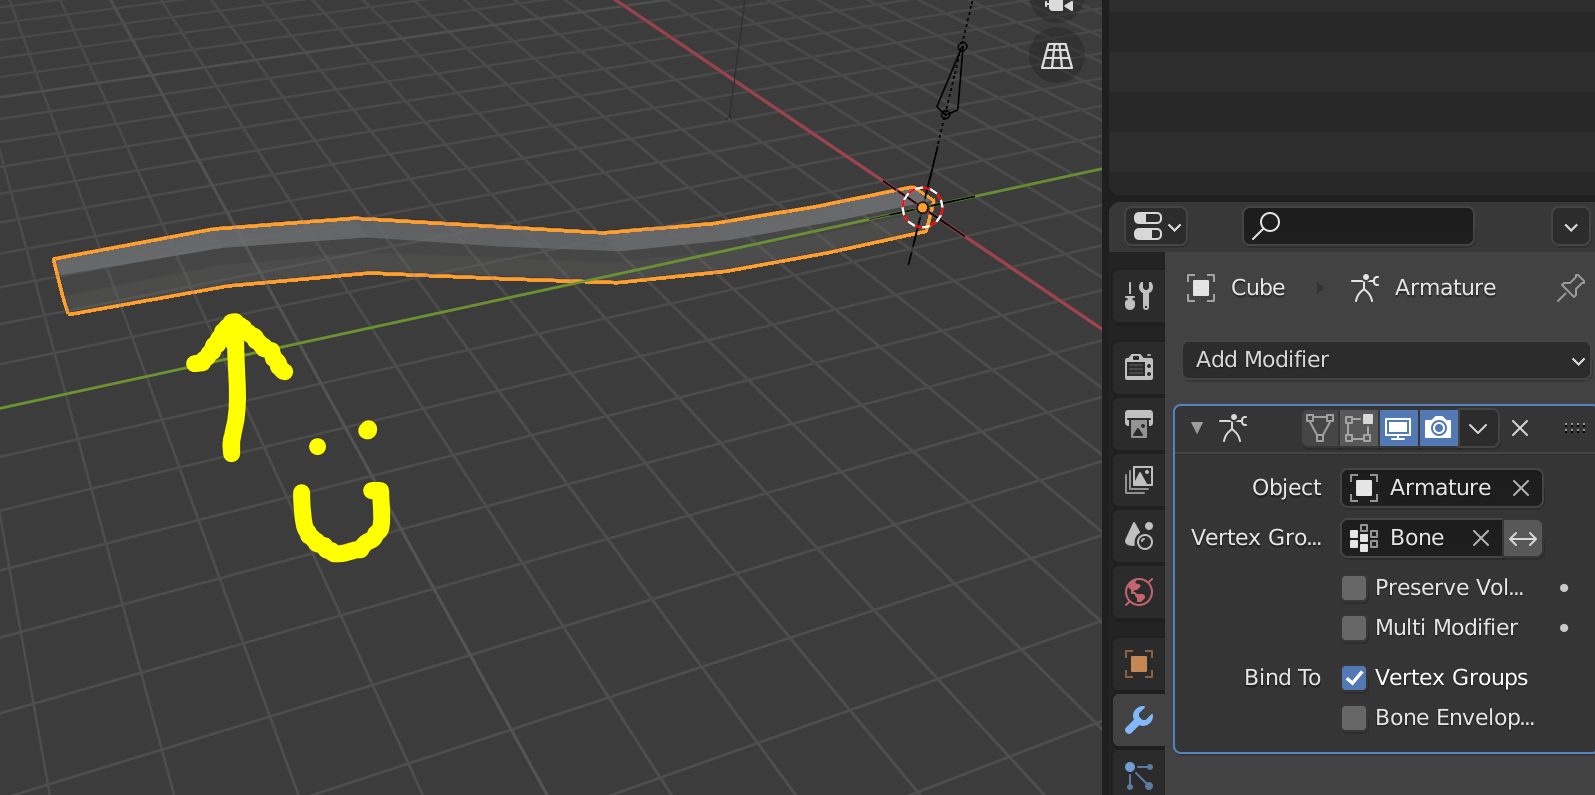The image size is (1595, 795).
Task: Enable Bone Envelopes checkbox
Action: tap(1354, 718)
